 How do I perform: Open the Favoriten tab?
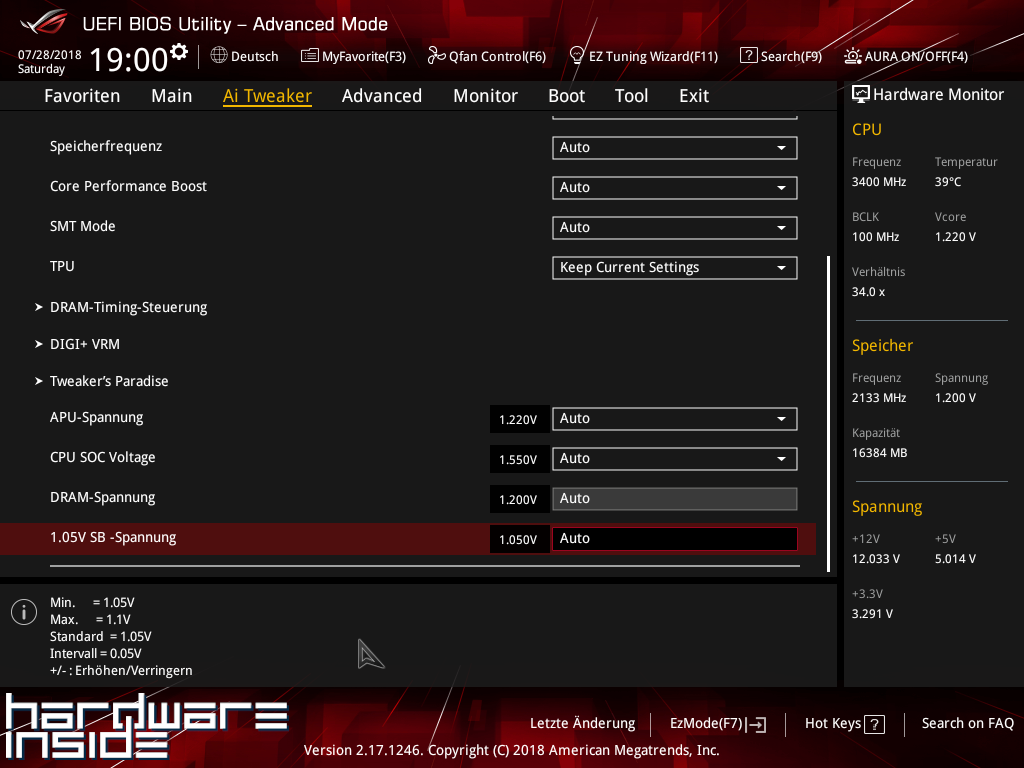tap(82, 96)
